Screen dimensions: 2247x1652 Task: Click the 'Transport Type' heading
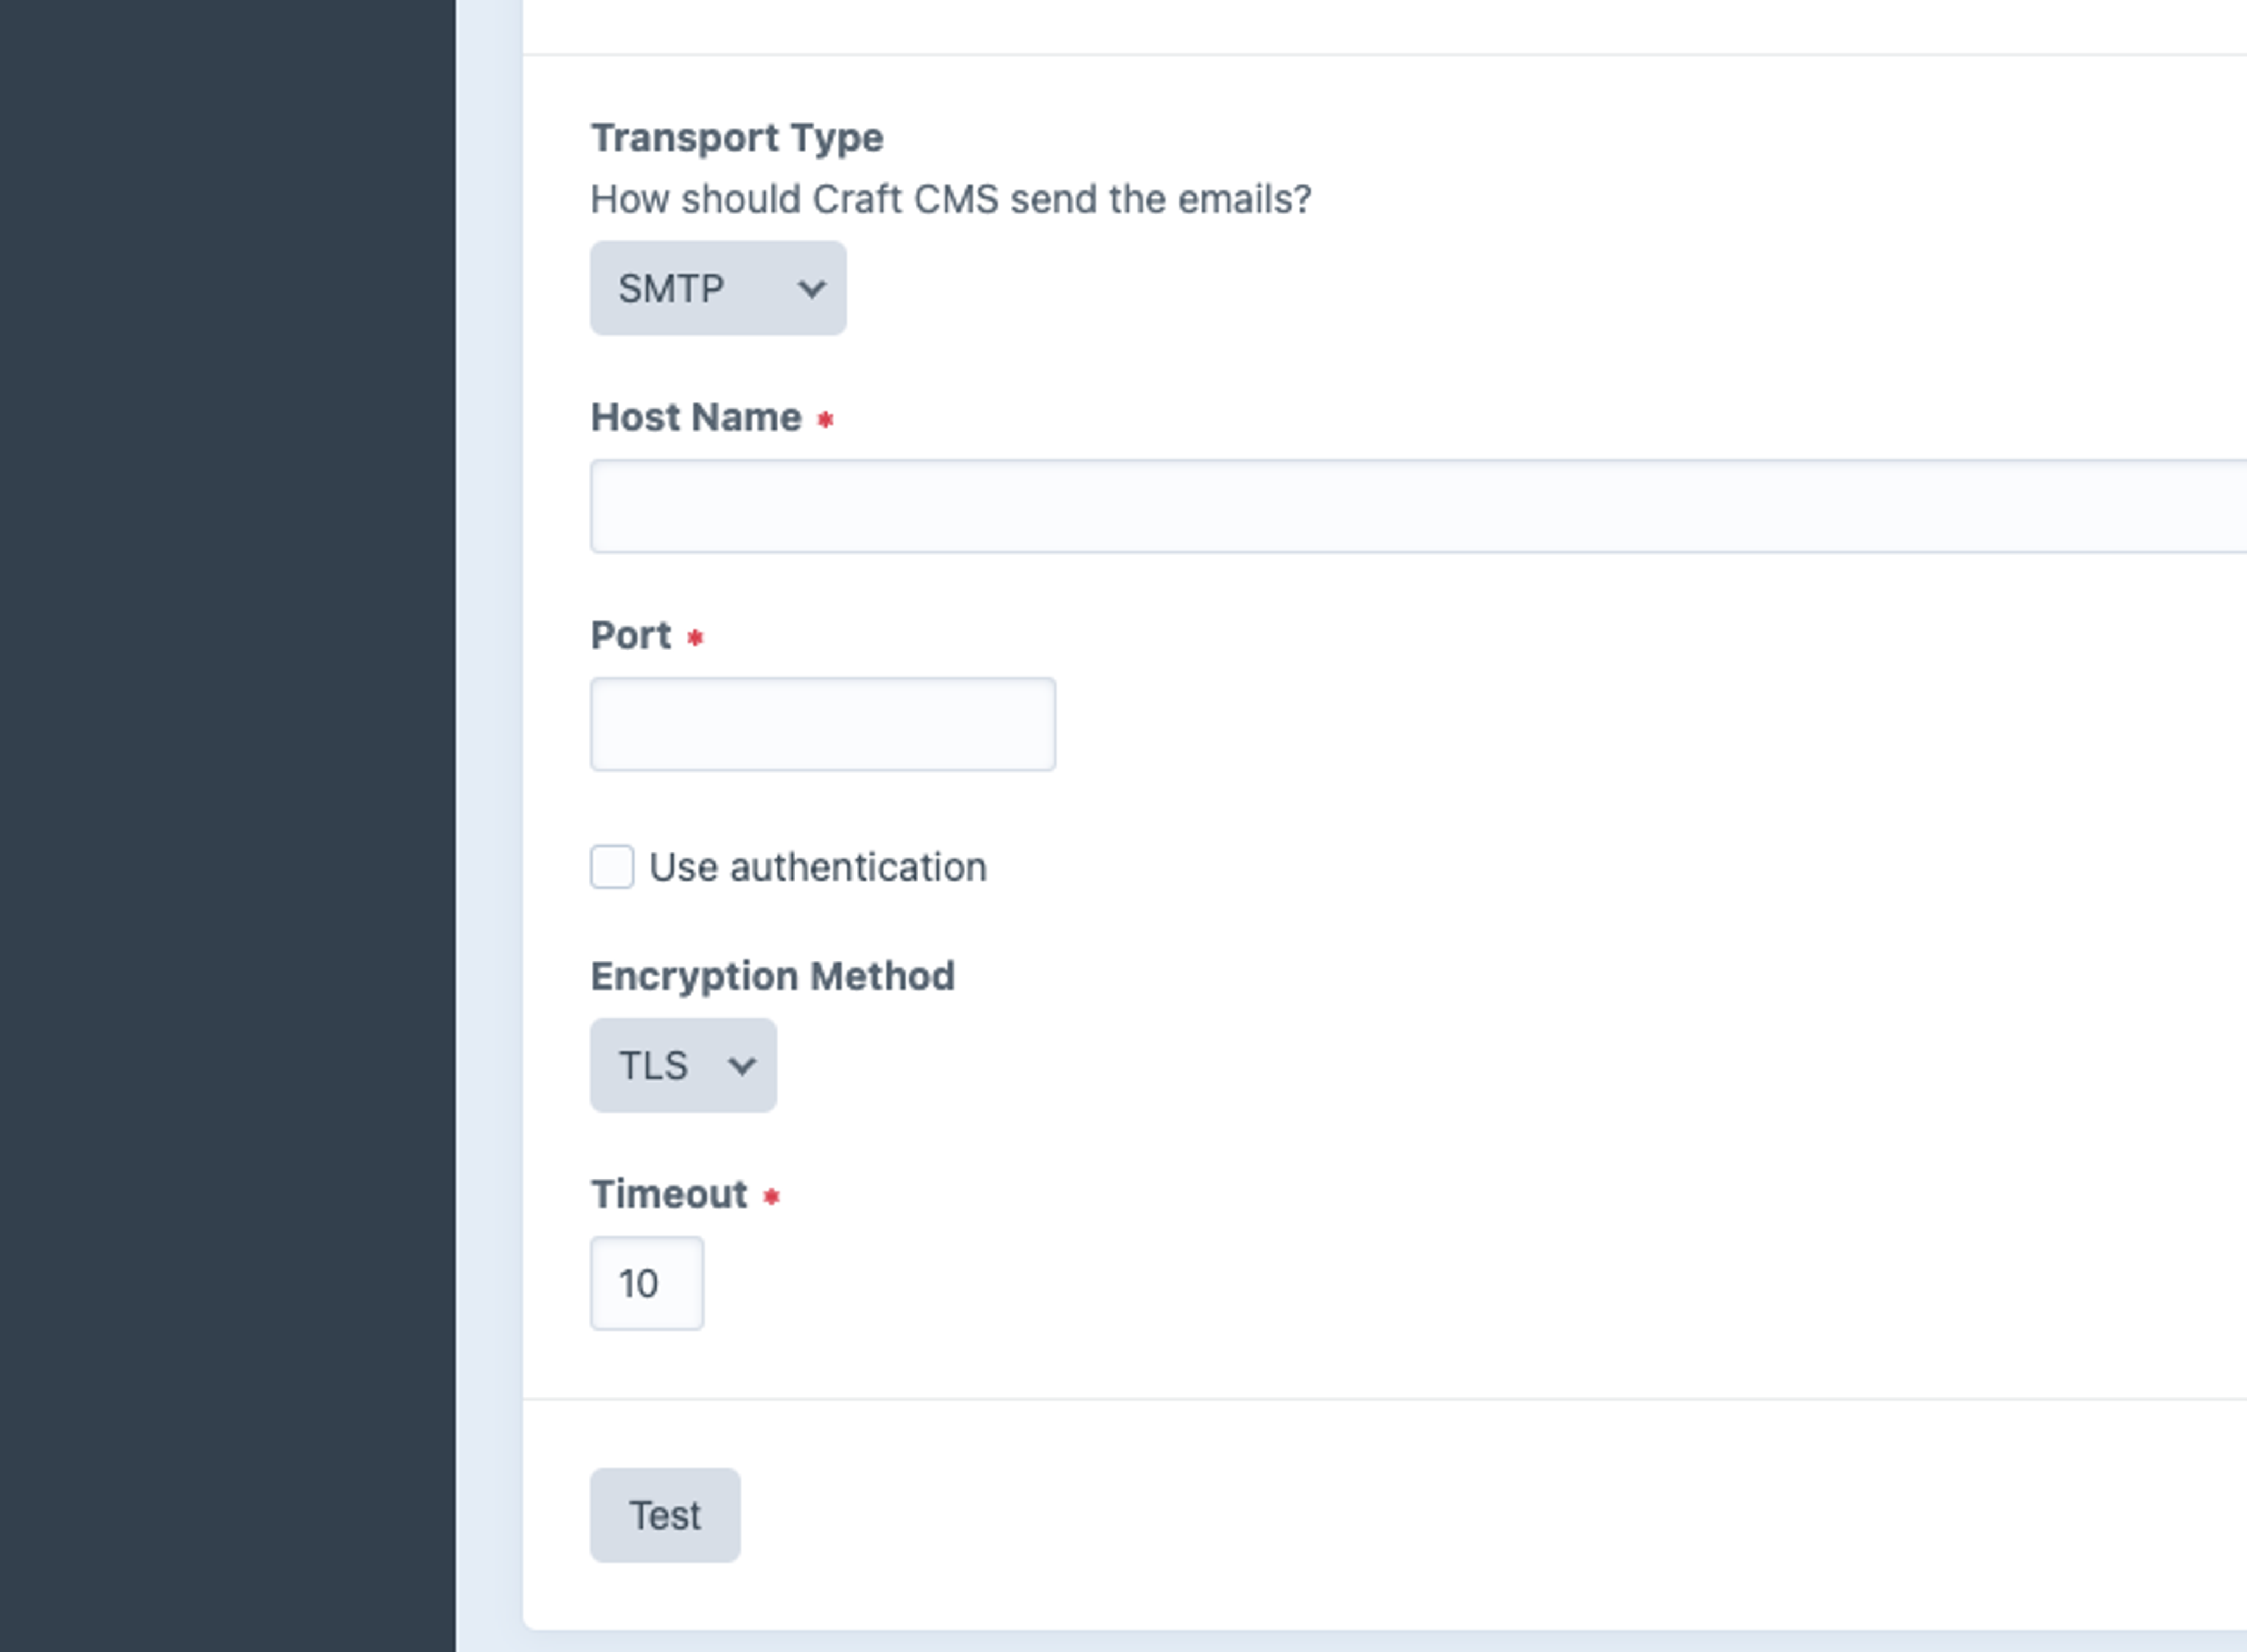point(737,138)
